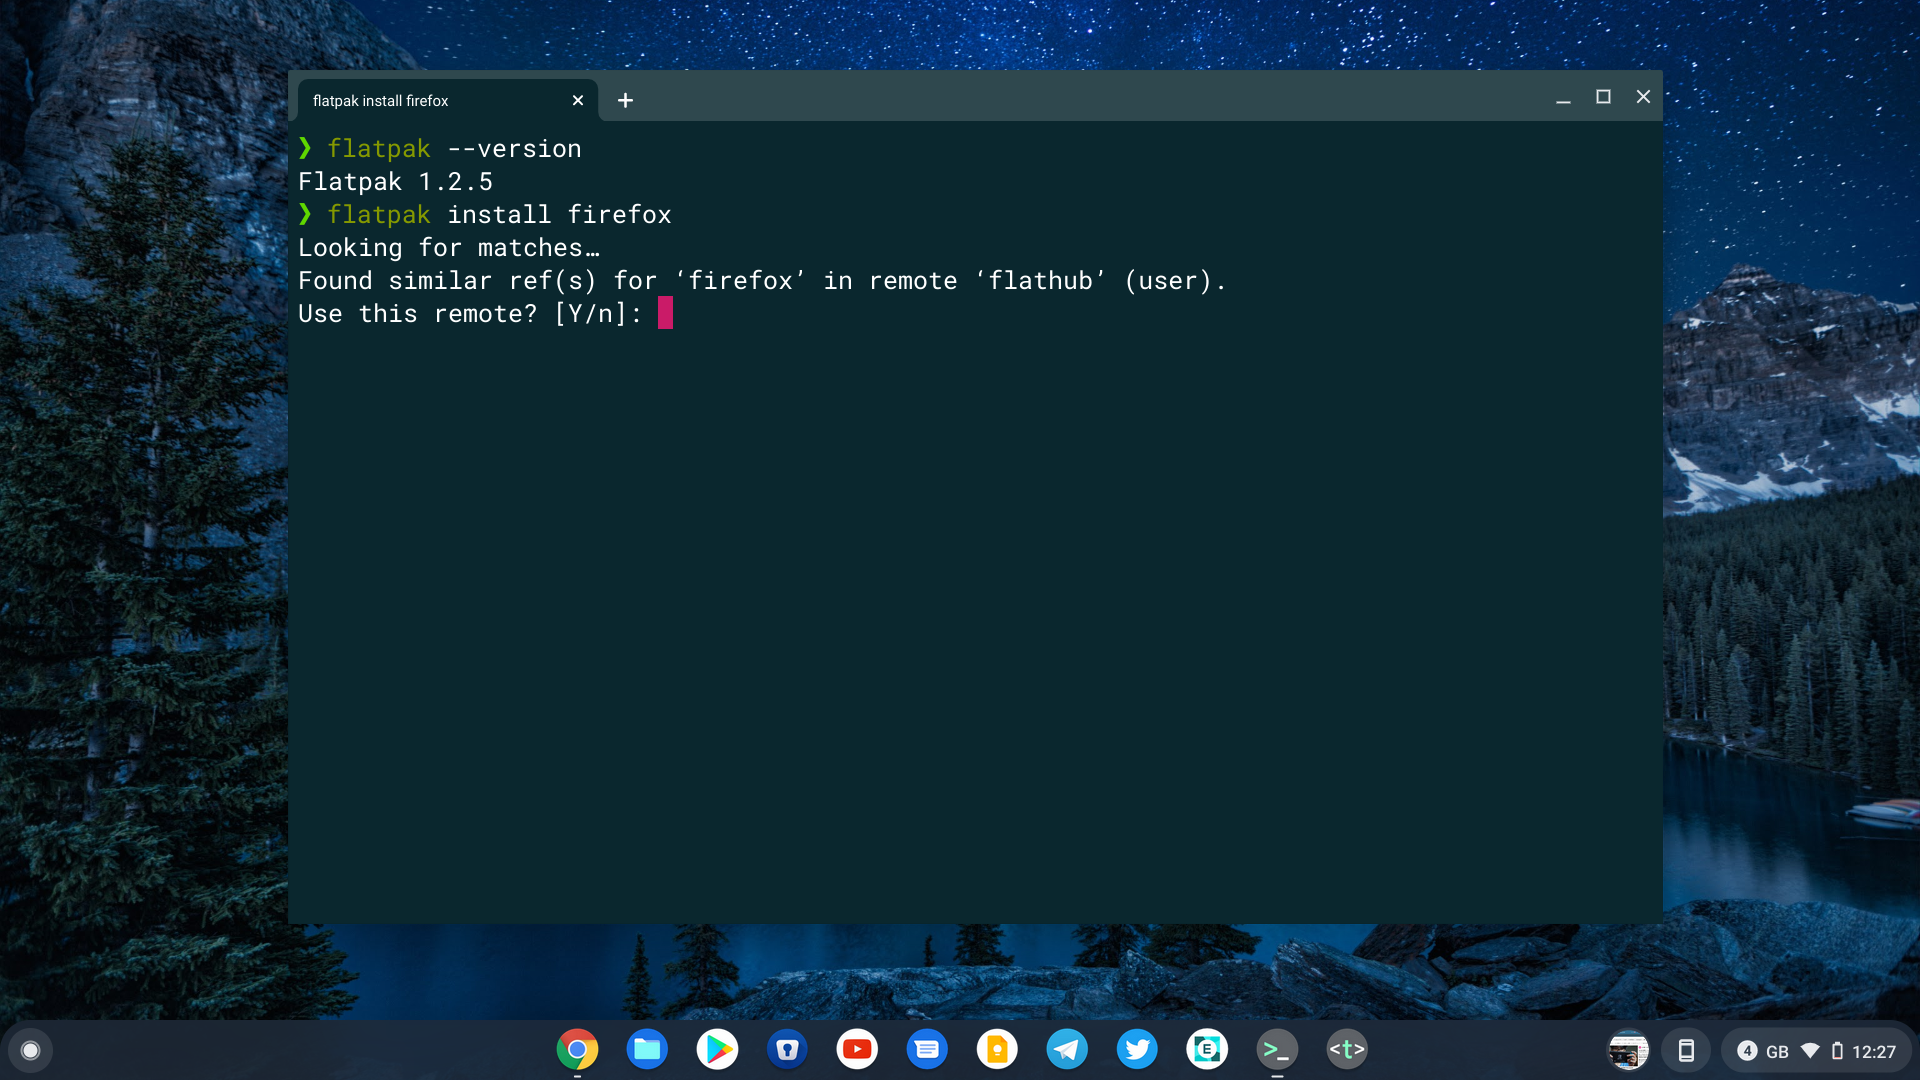Click the 'Found similar ref(s)' output line
The image size is (1920, 1080).
click(762, 281)
